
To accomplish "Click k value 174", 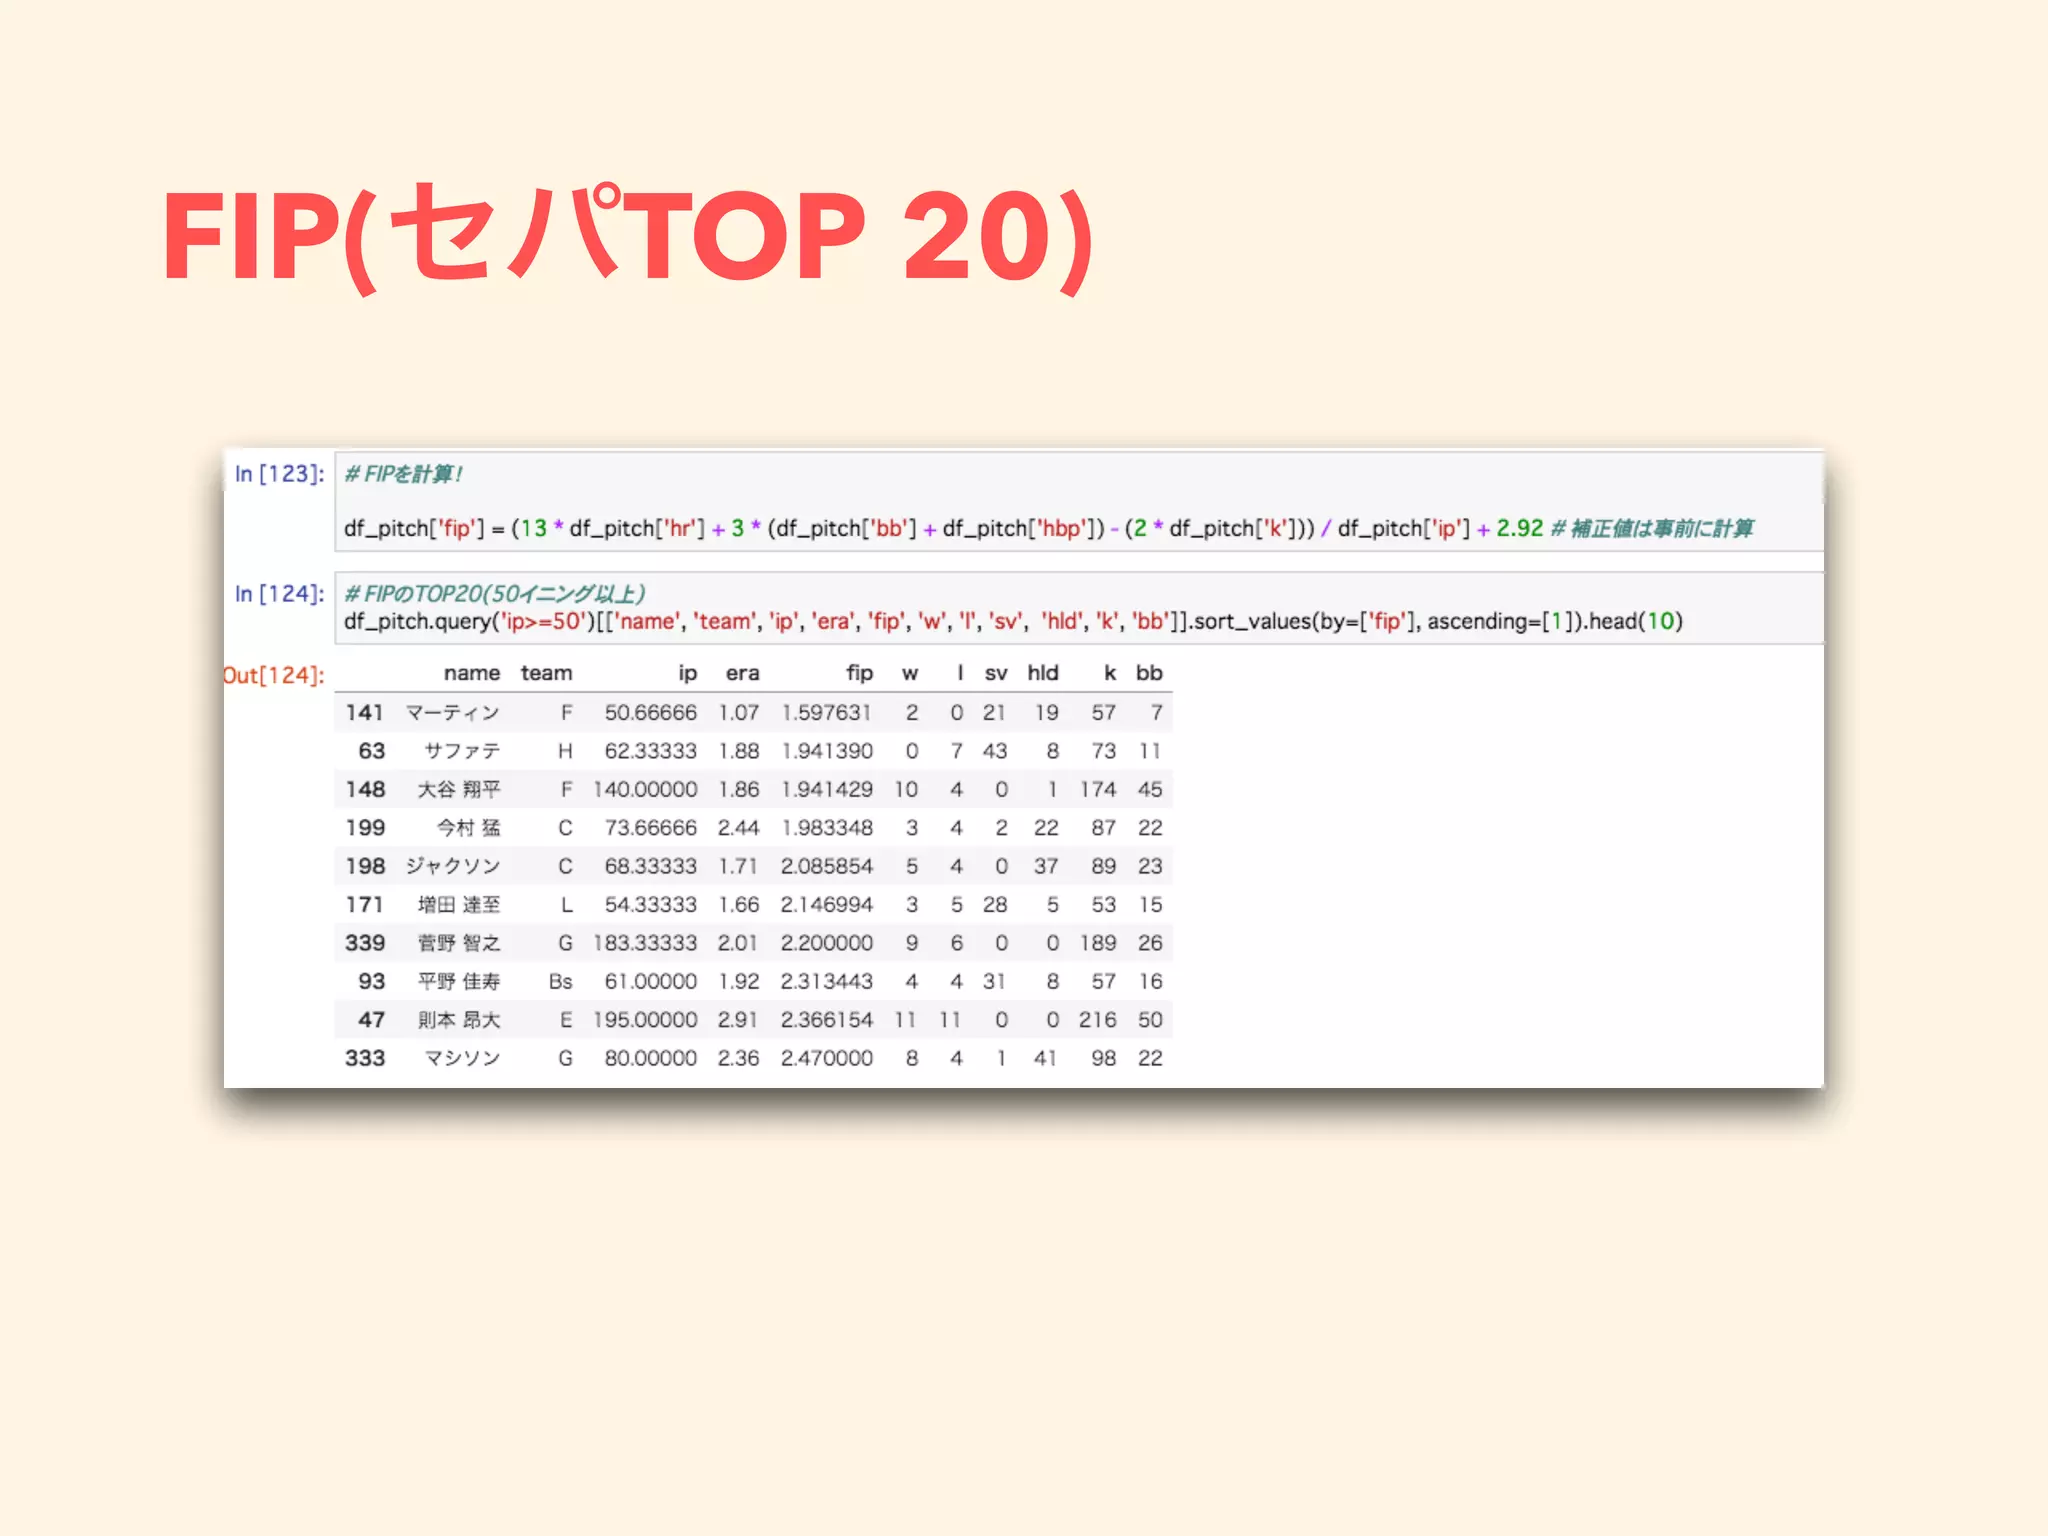I will click(1098, 789).
